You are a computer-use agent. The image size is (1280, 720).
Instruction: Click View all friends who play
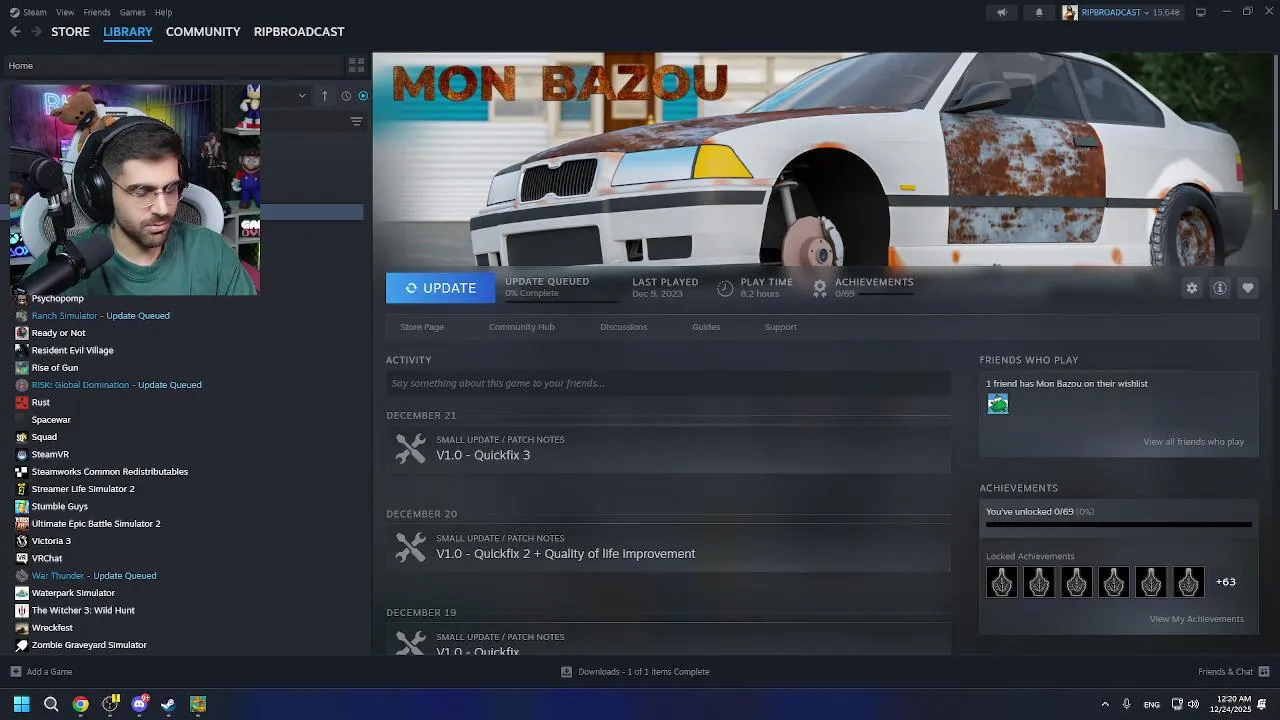(1194, 442)
